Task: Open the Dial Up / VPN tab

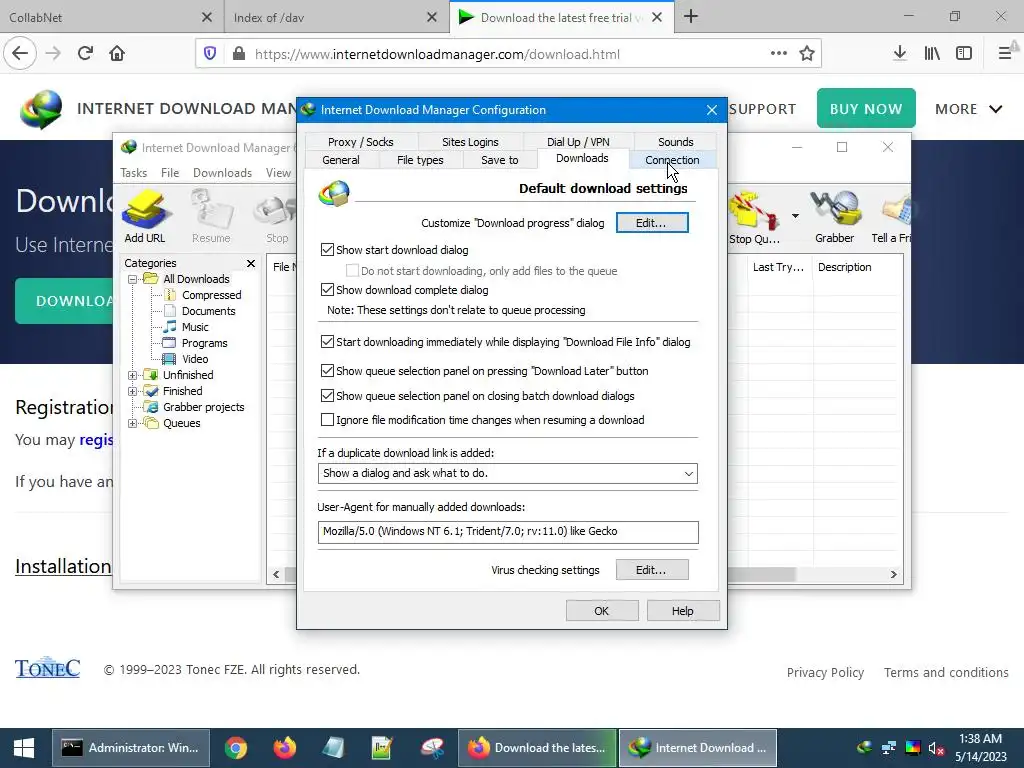Action: click(578, 142)
